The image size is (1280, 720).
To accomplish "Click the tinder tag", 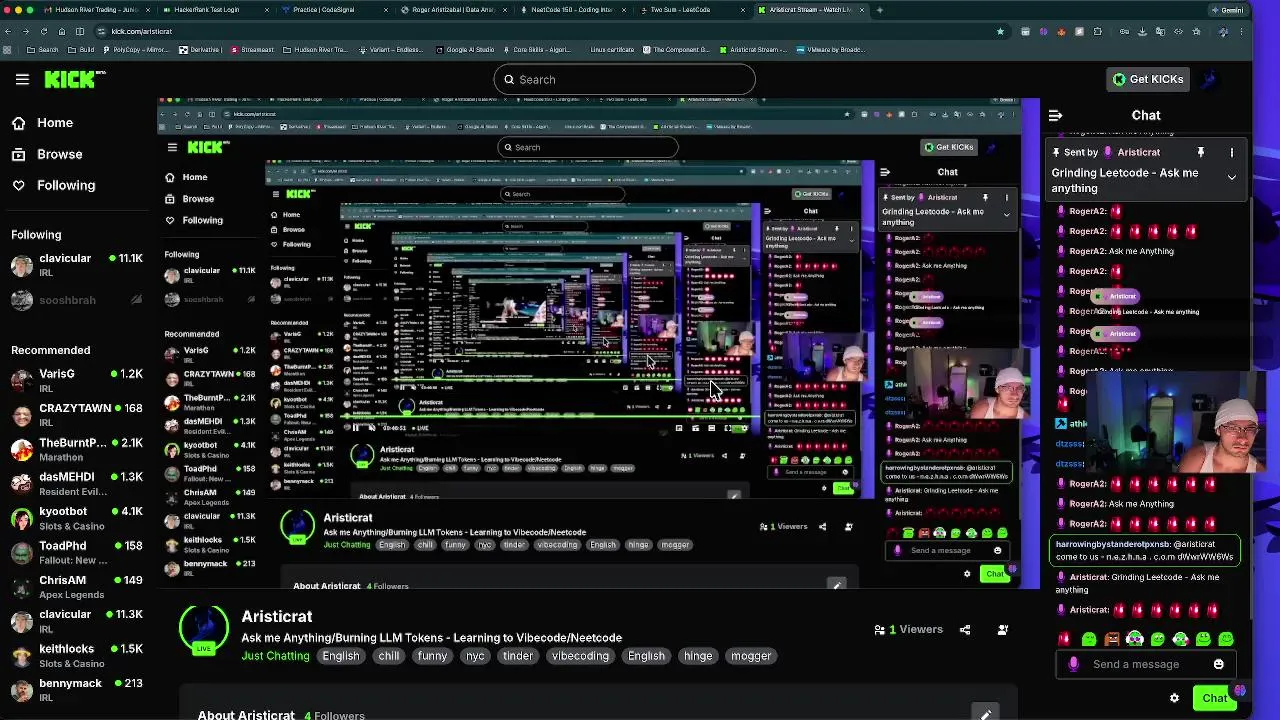I will pyautogui.click(x=518, y=656).
